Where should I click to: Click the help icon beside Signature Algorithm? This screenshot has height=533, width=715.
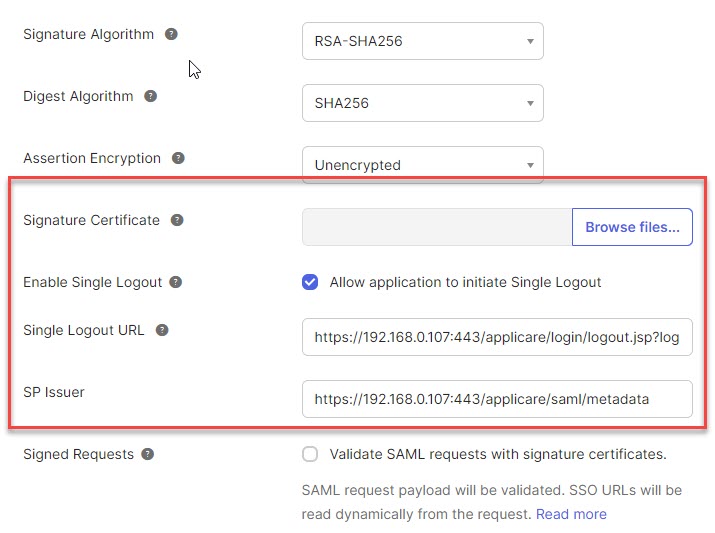click(171, 34)
